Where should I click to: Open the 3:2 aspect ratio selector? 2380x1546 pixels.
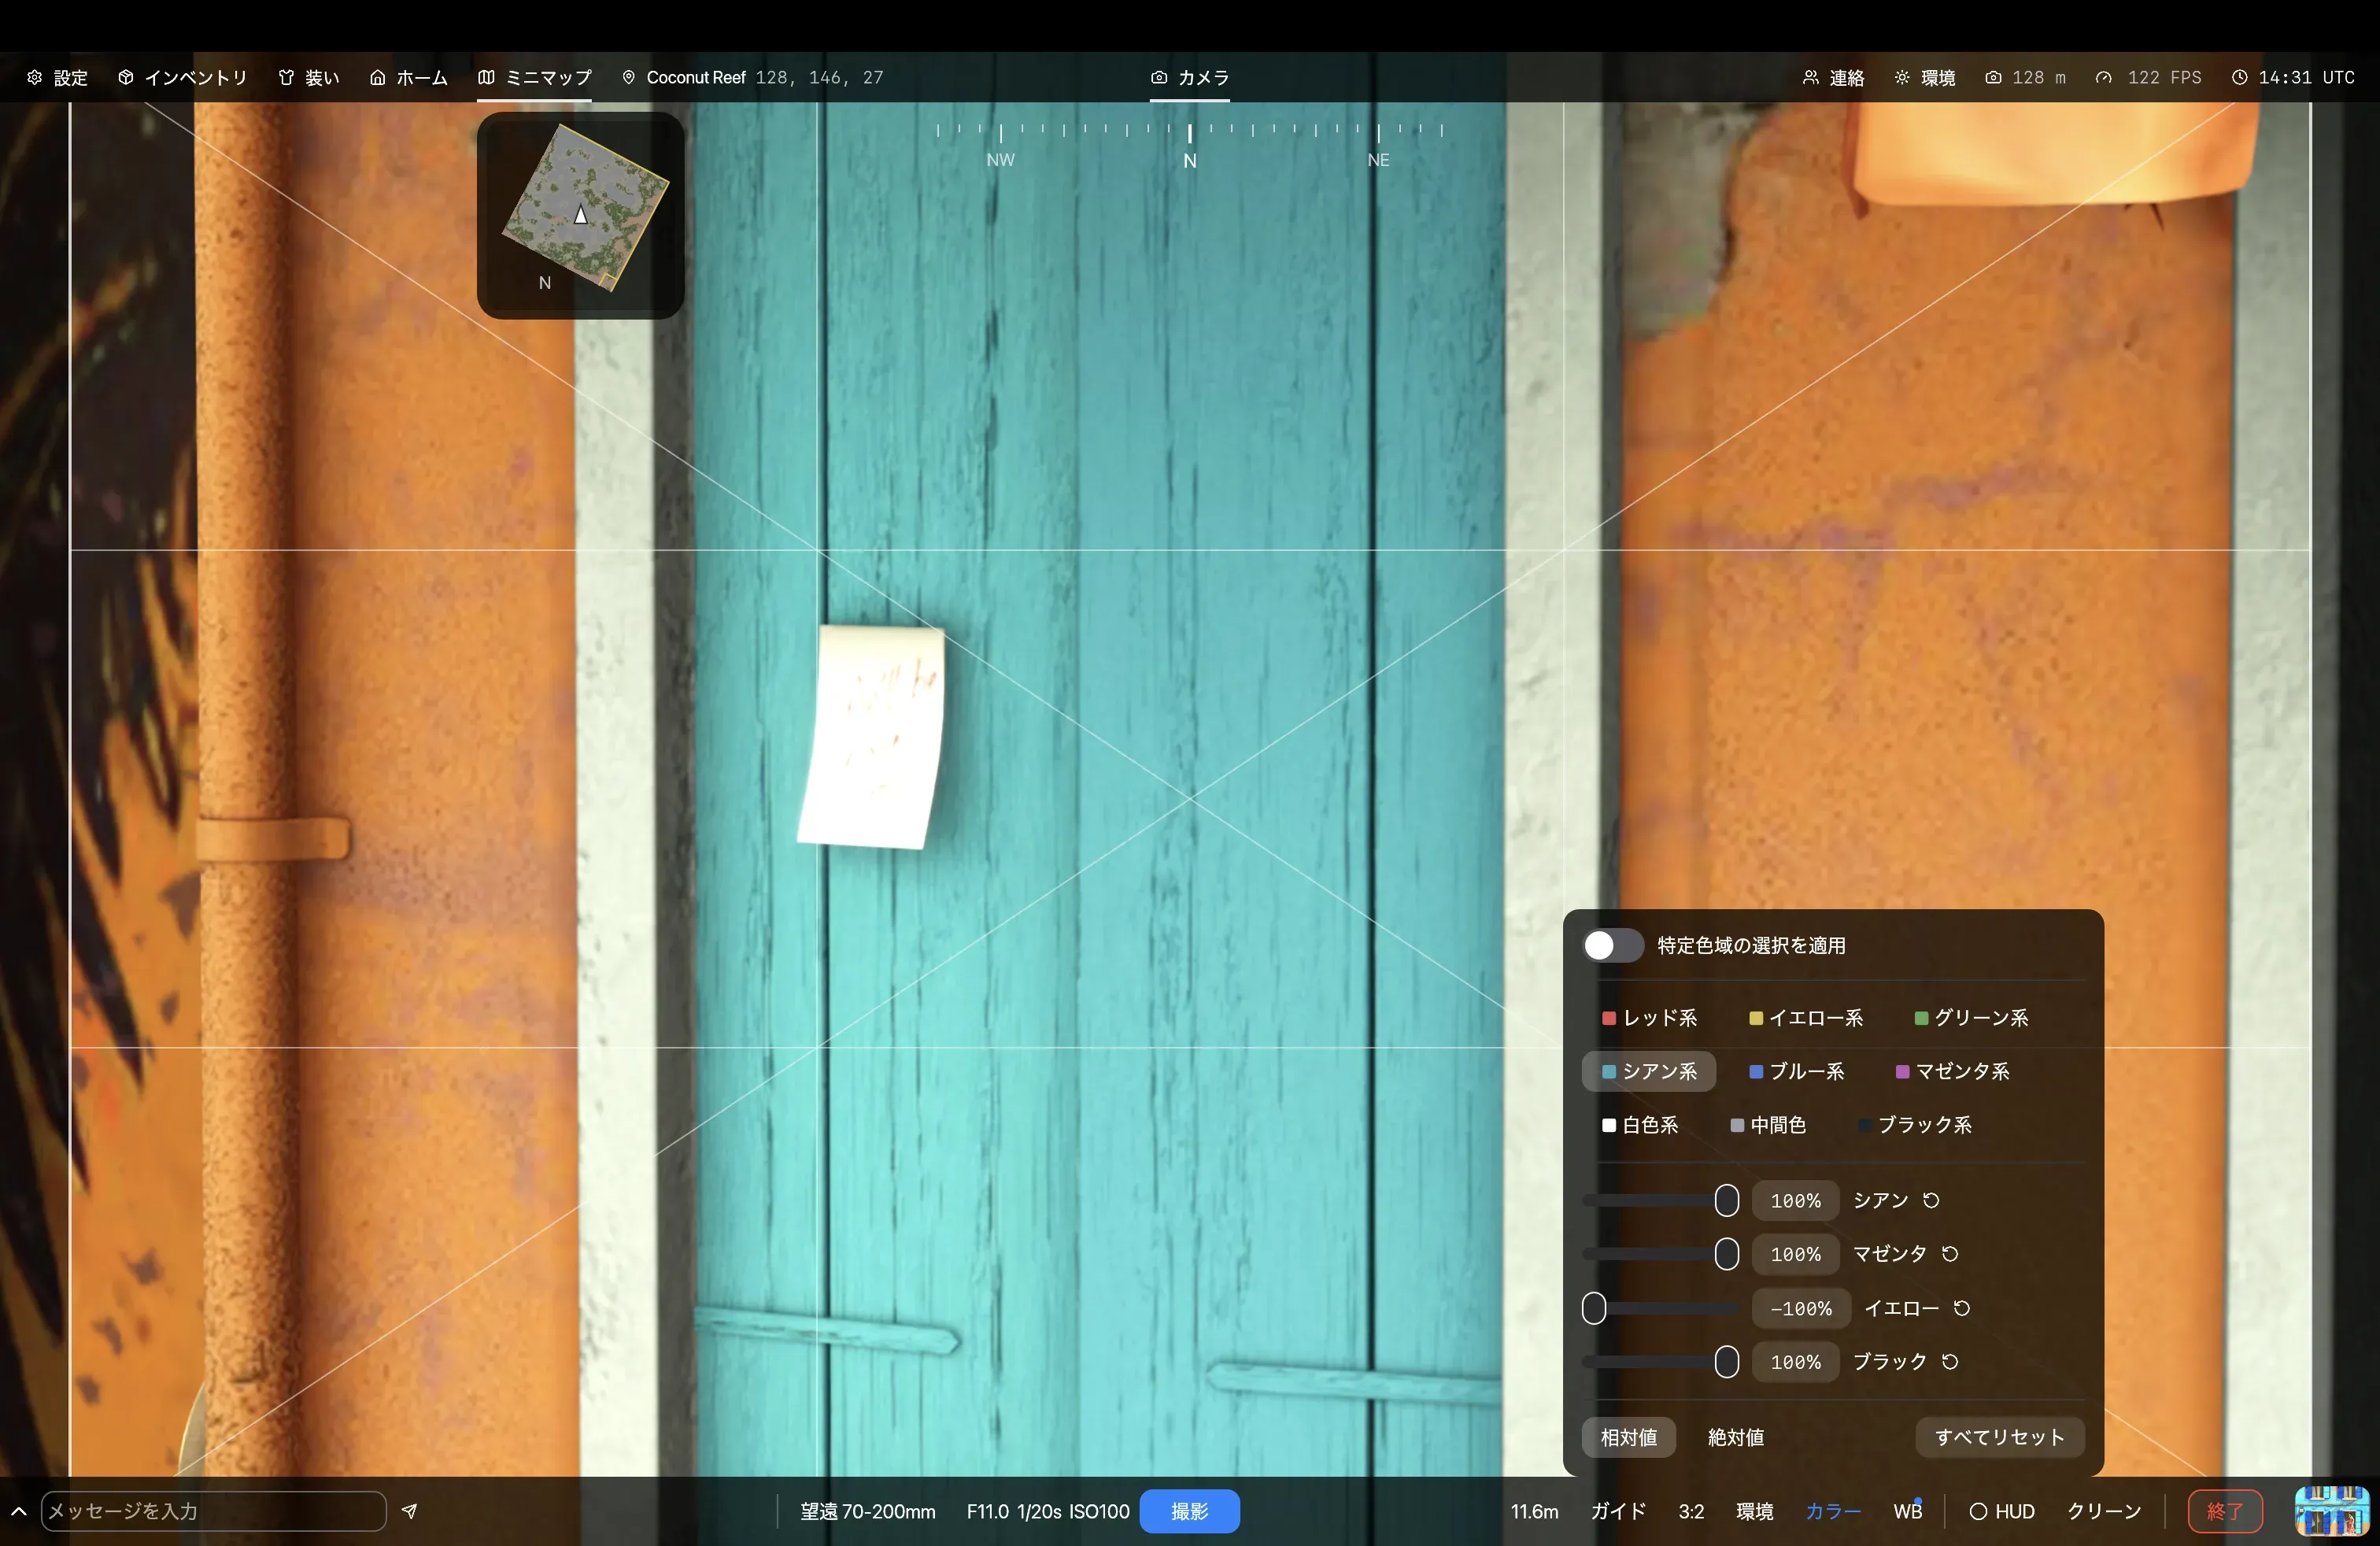[x=1691, y=1511]
